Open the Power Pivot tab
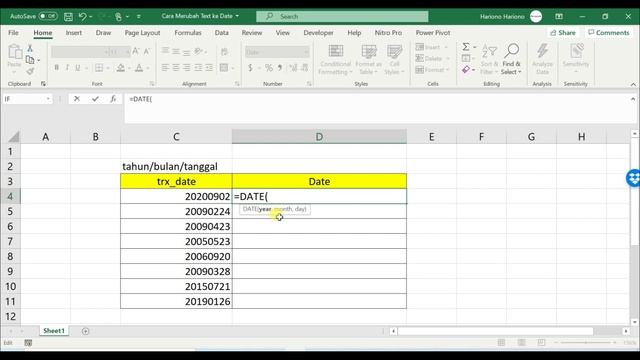 click(433, 33)
